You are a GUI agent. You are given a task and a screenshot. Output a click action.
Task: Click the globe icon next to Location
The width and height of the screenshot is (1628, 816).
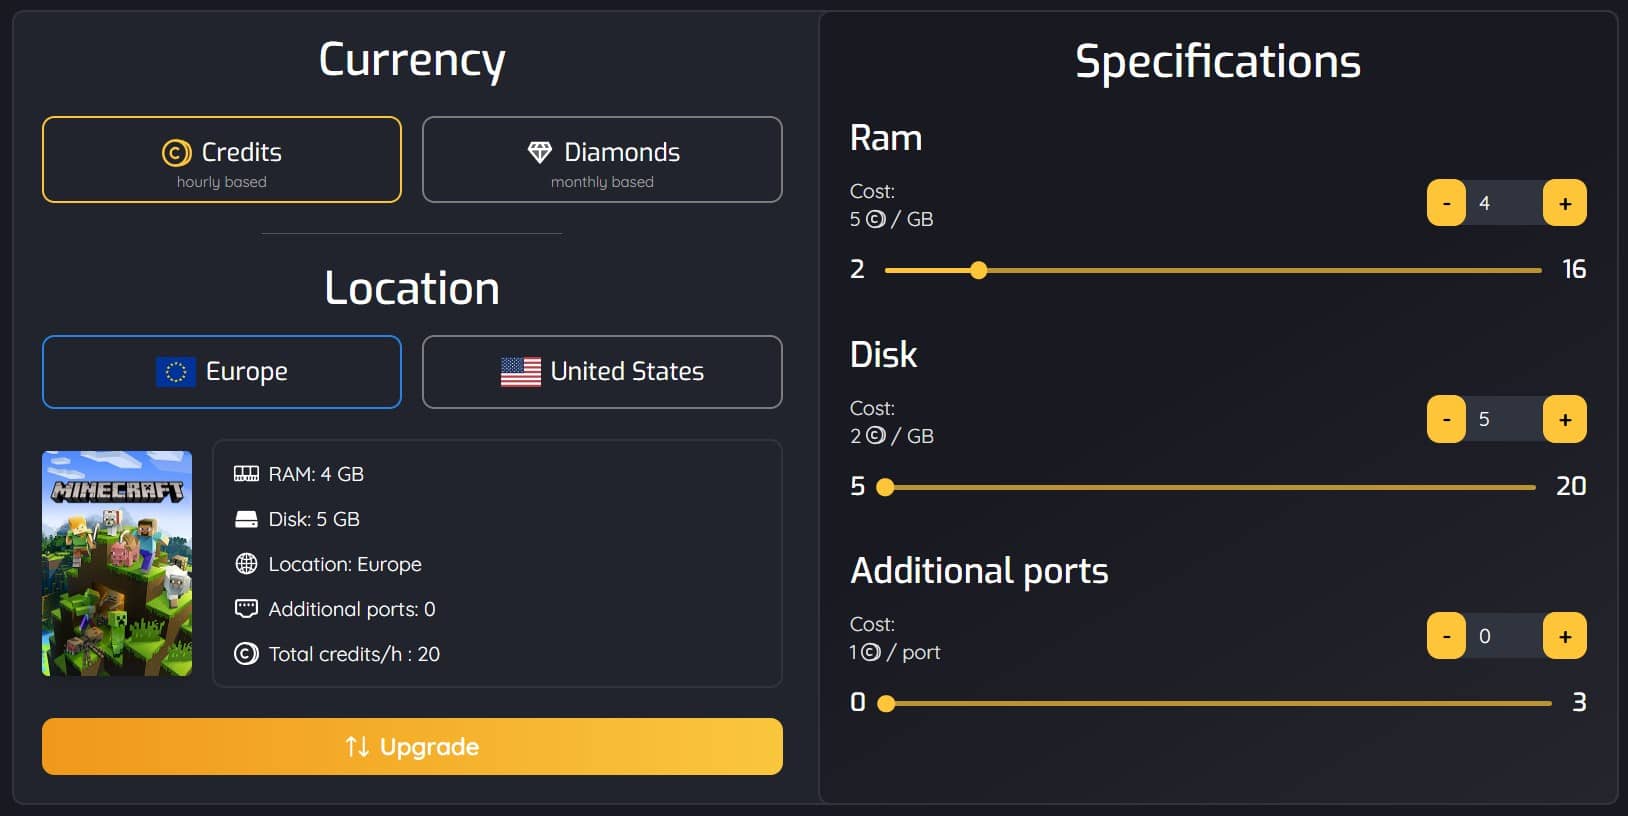pos(245,563)
